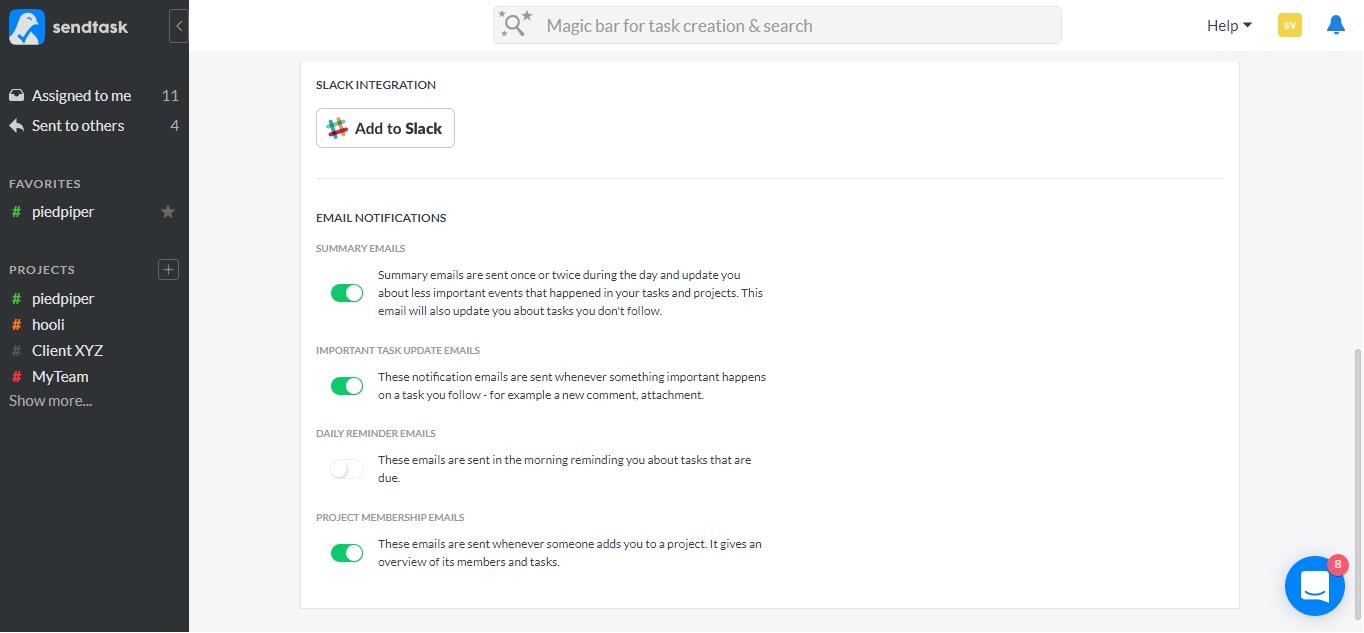
Task: Add a new project with plus icon
Action: pyautogui.click(x=168, y=269)
